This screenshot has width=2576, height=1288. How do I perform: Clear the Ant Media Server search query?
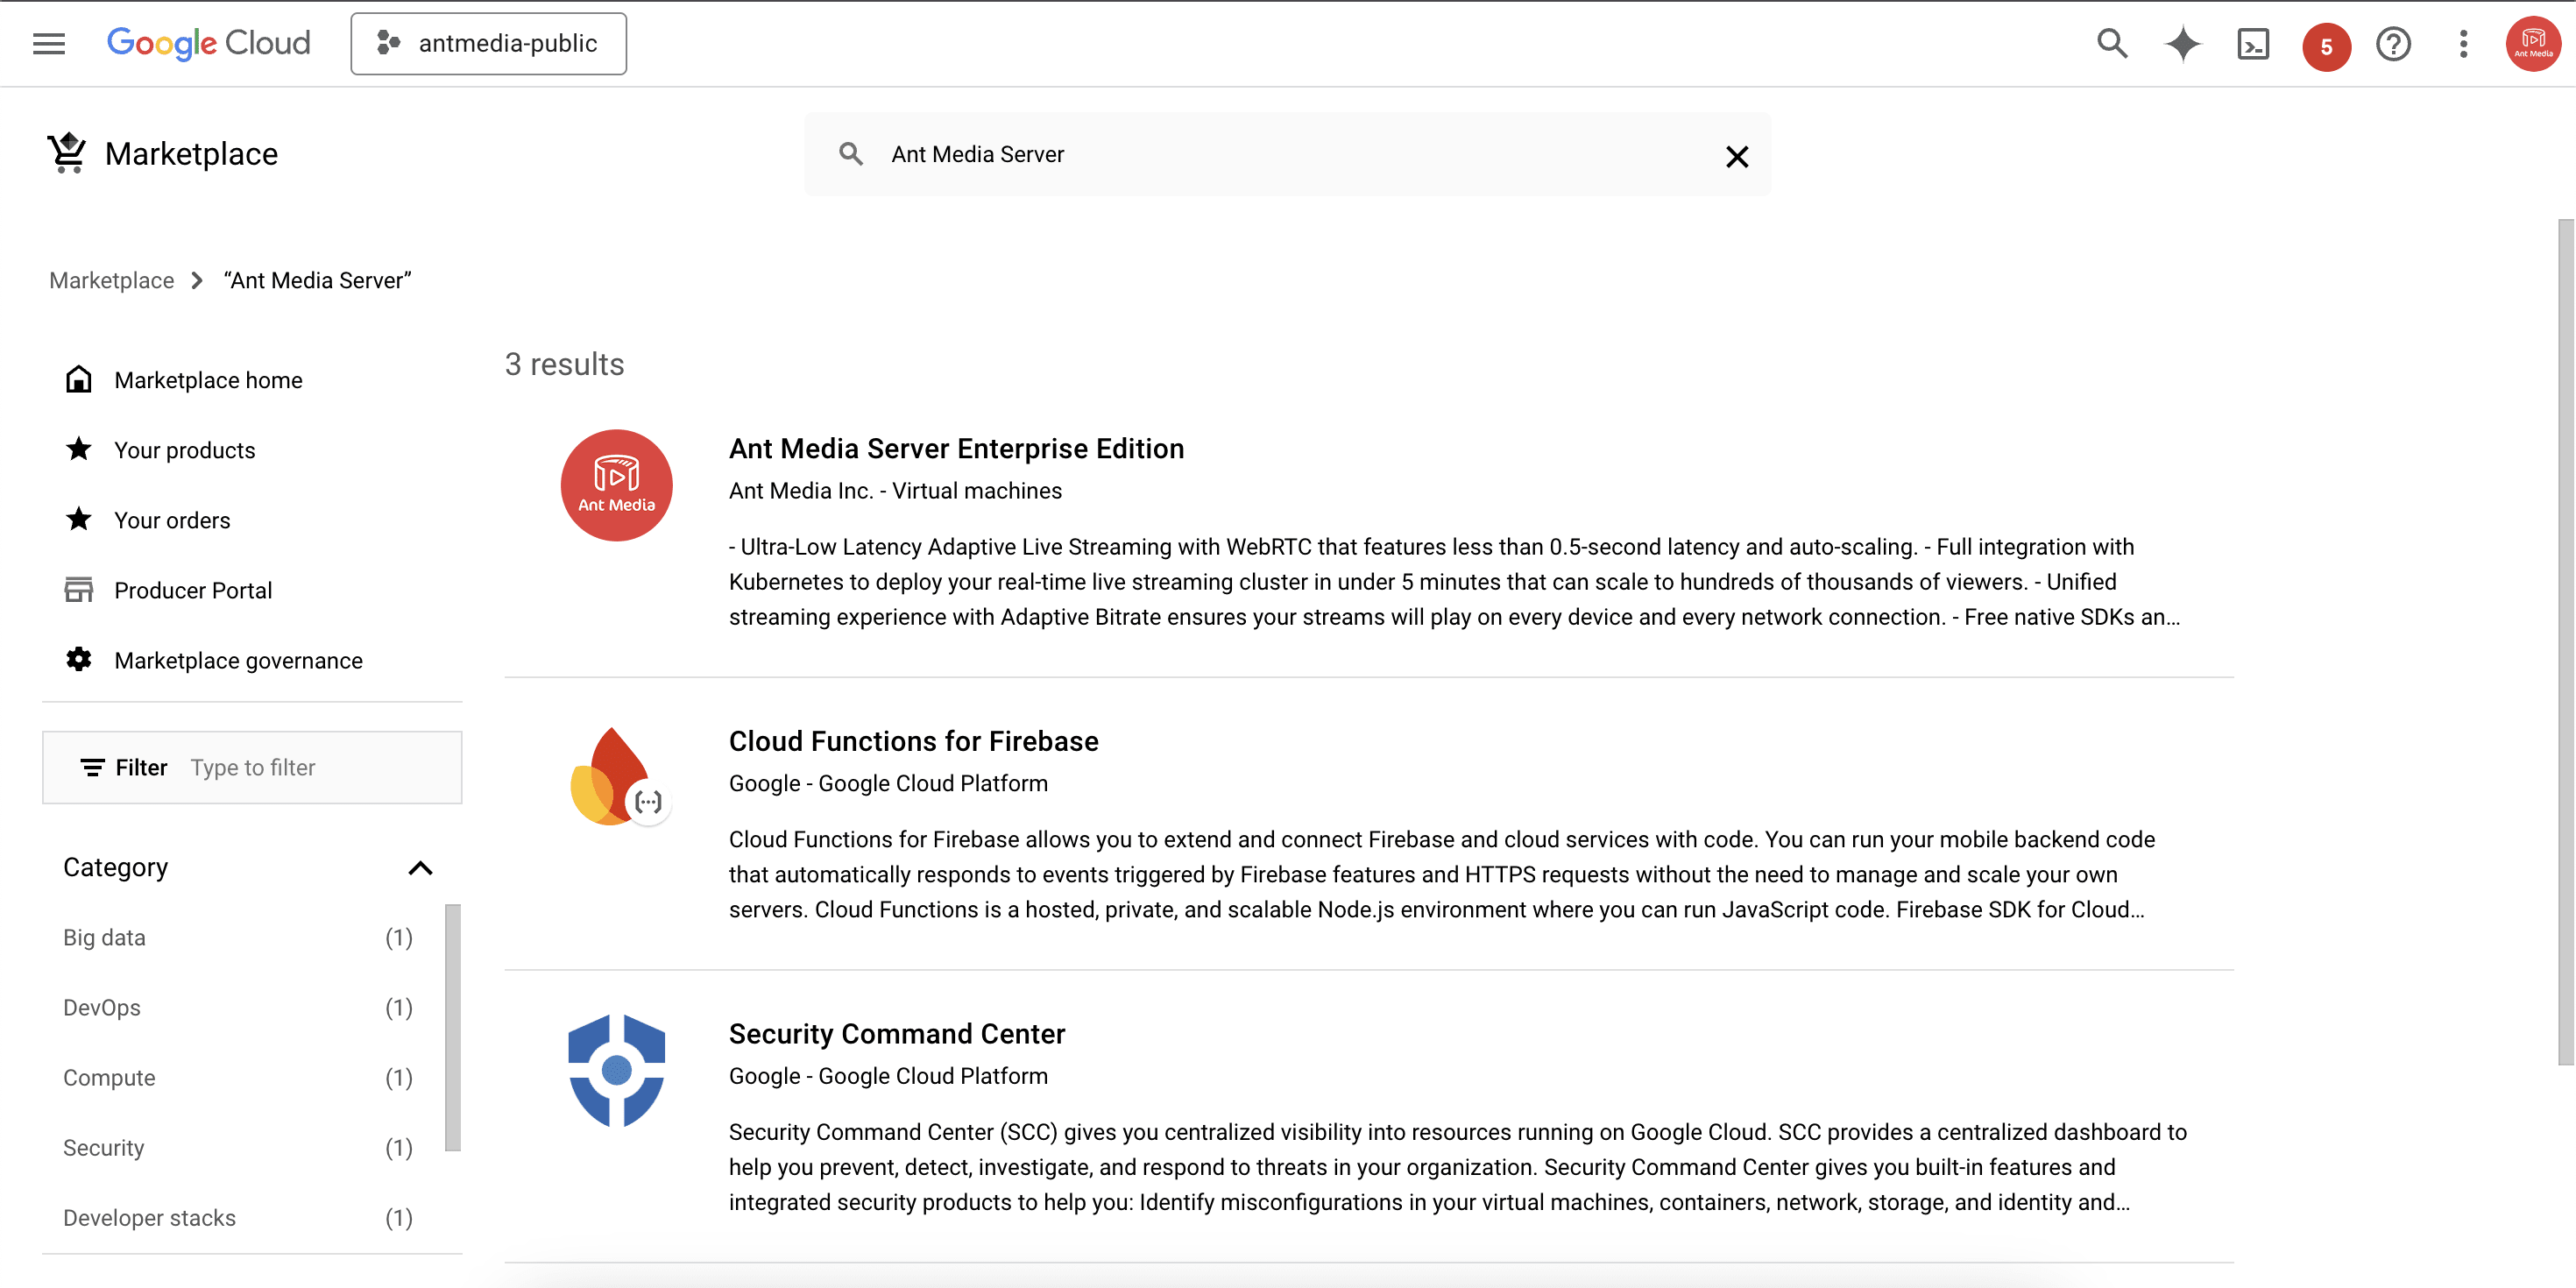click(x=1737, y=156)
